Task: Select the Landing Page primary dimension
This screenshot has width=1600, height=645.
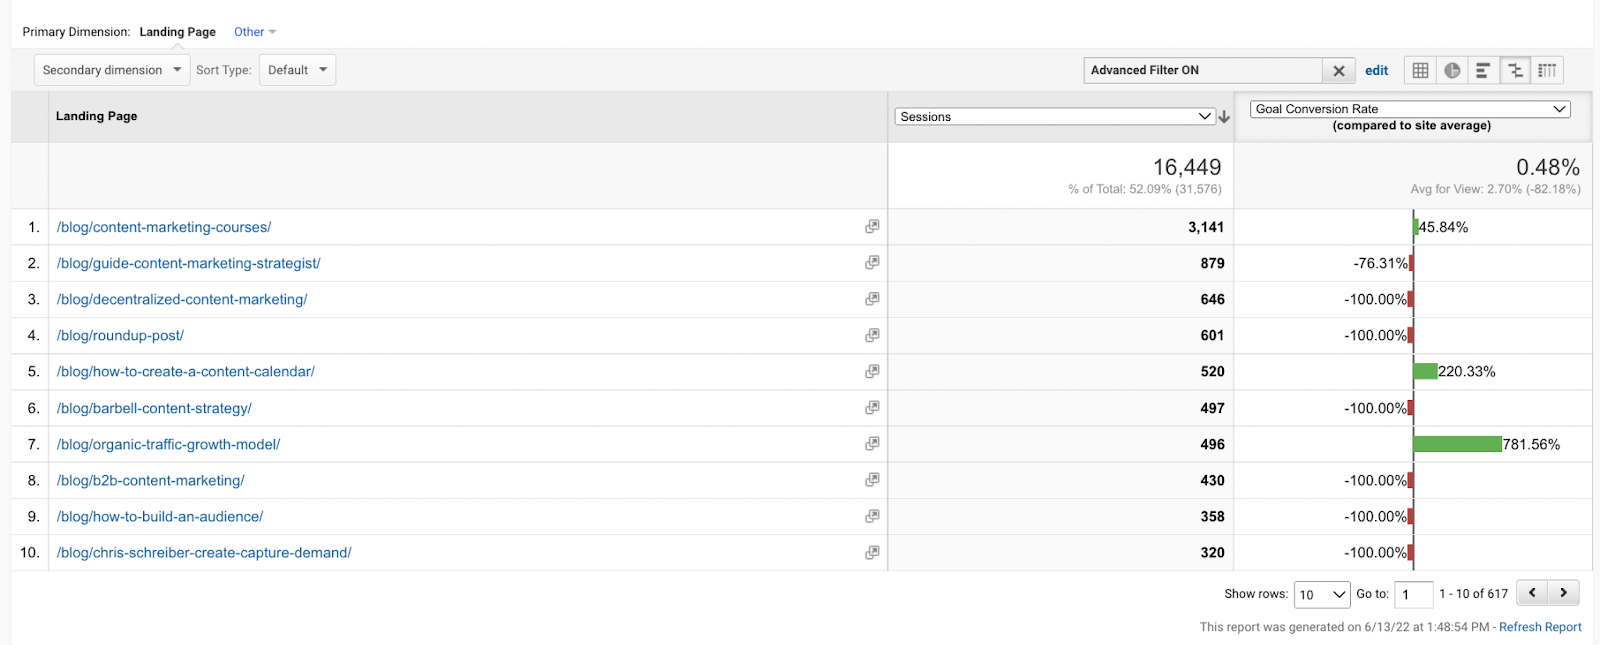Action: click(x=177, y=32)
